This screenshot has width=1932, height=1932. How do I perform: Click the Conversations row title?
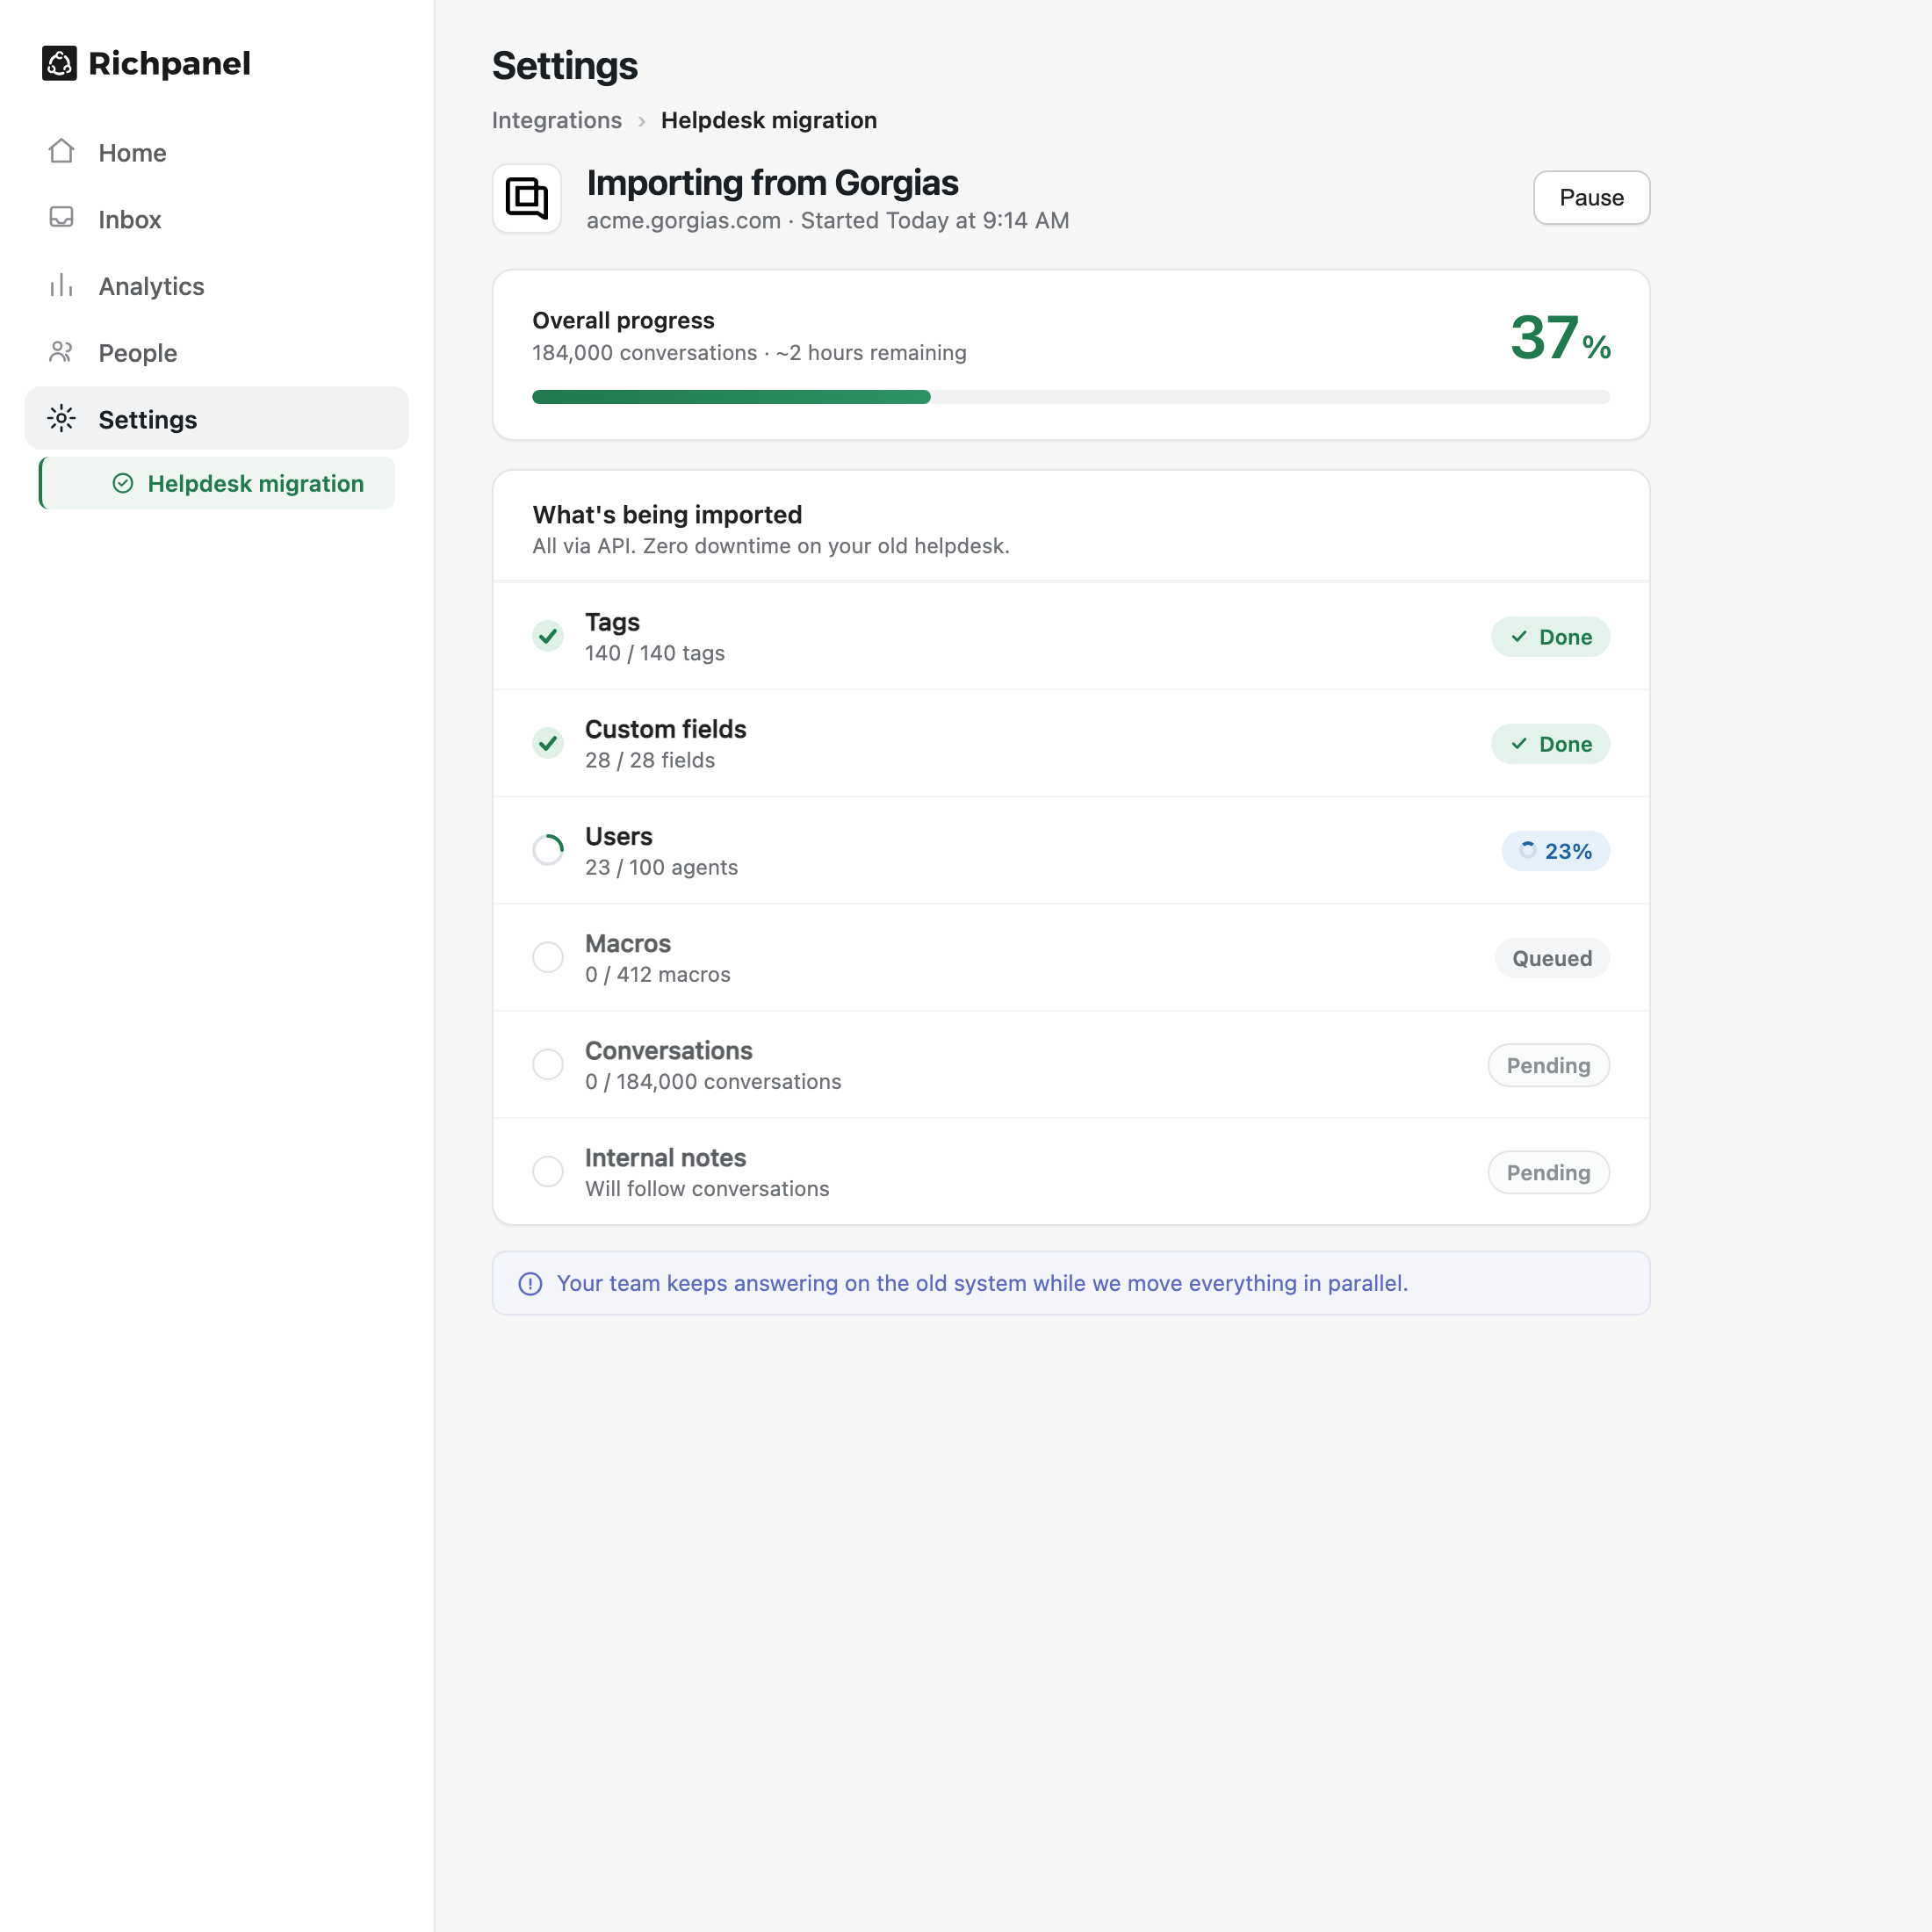pos(669,1050)
